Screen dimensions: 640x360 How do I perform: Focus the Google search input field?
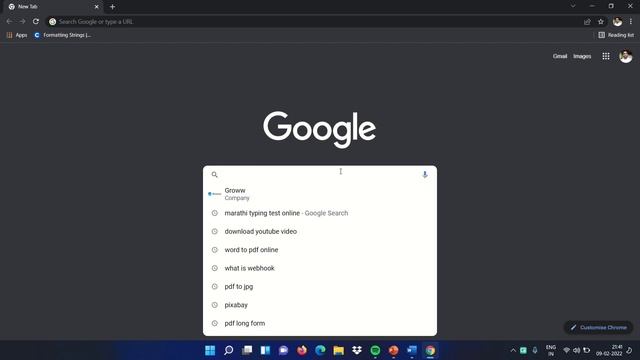coord(320,175)
